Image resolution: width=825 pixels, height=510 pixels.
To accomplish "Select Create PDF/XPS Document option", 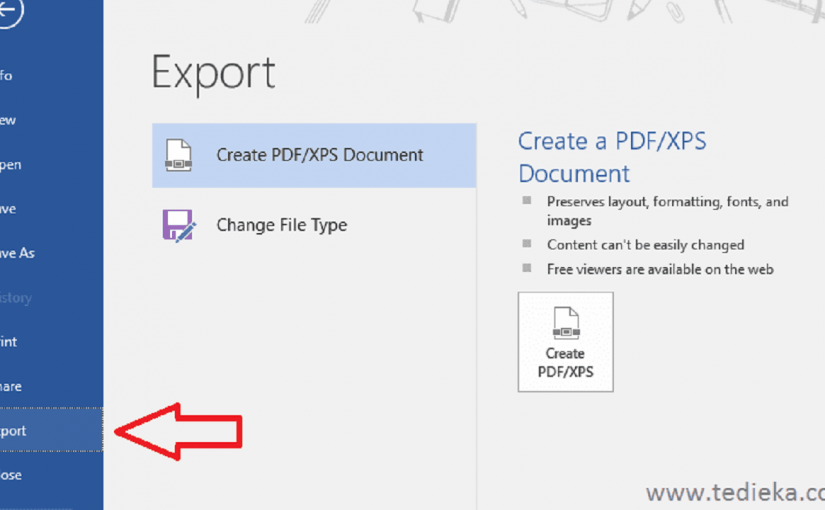I will click(314, 155).
